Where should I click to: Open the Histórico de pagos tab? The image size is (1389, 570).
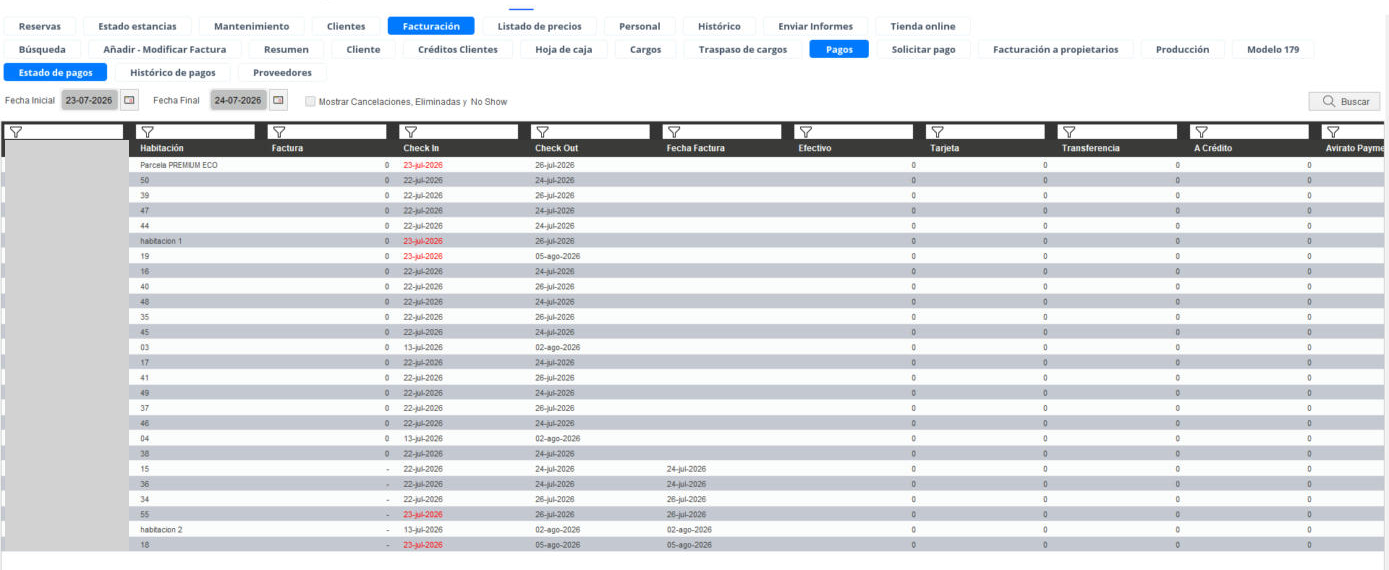pyautogui.click(x=173, y=72)
